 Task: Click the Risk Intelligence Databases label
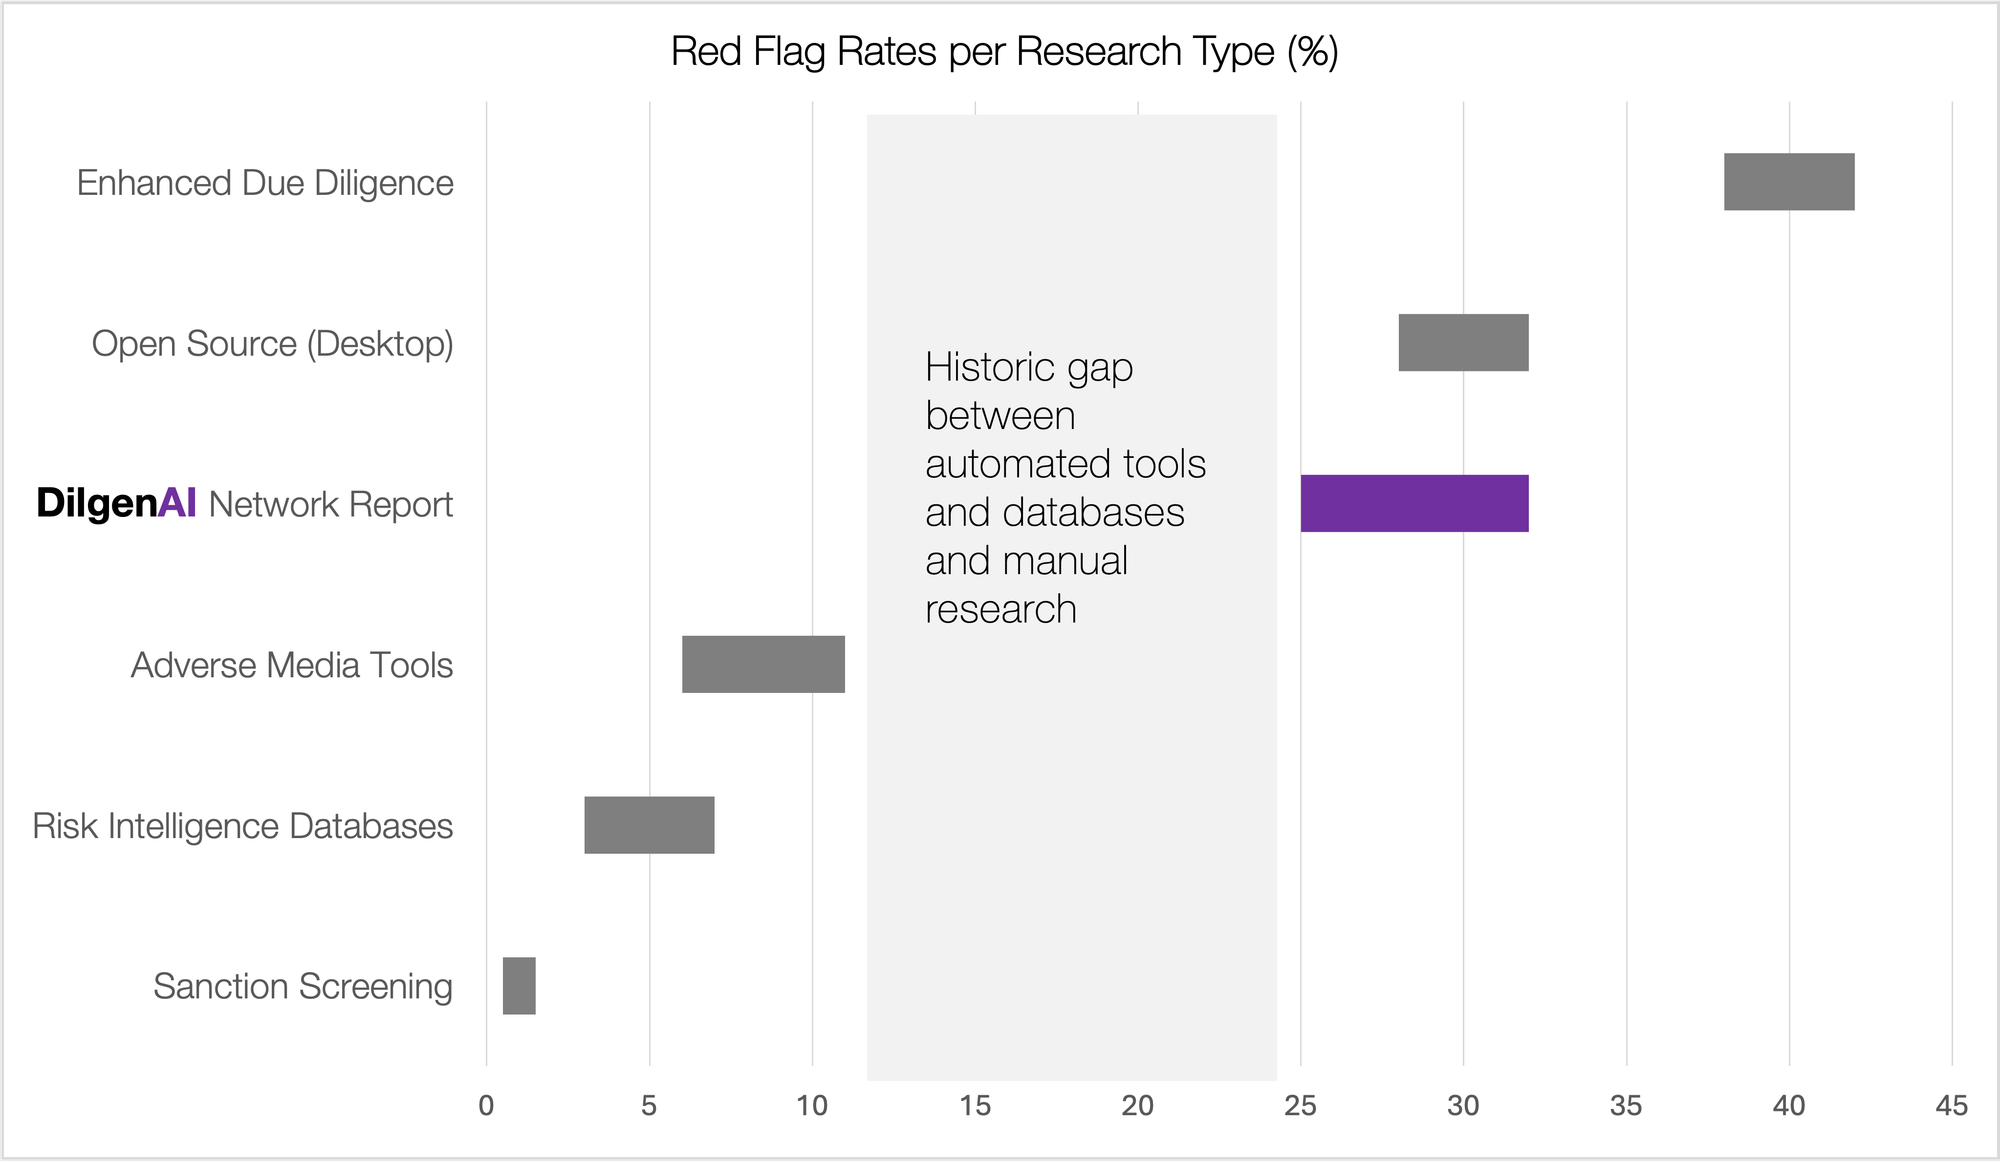(x=242, y=826)
